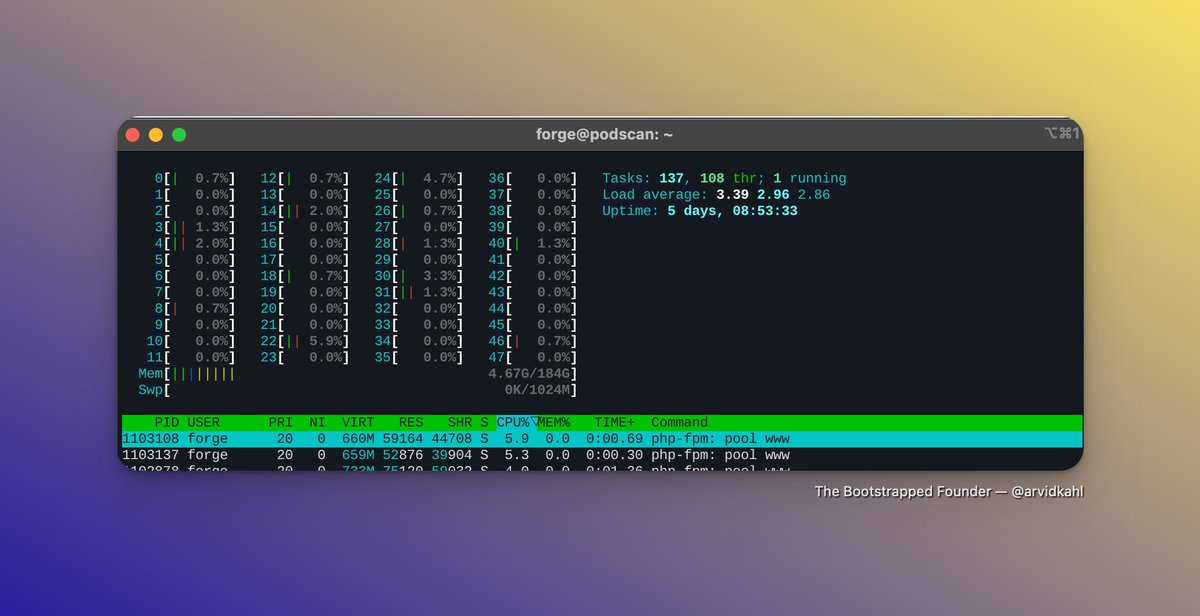Click the yellow minimize window button
The height and width of the screenshot is (616, 1200).
pyautogui.click(x=156, y=134)
